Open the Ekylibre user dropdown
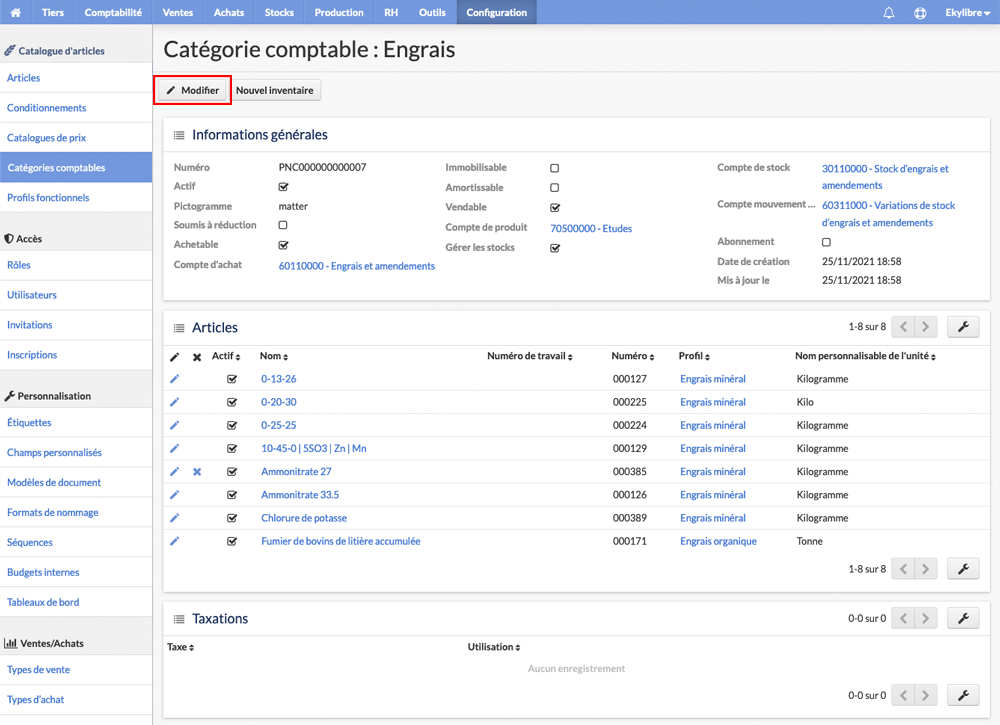The width and height of the screenshot is (1000, 725). [967, 13]
